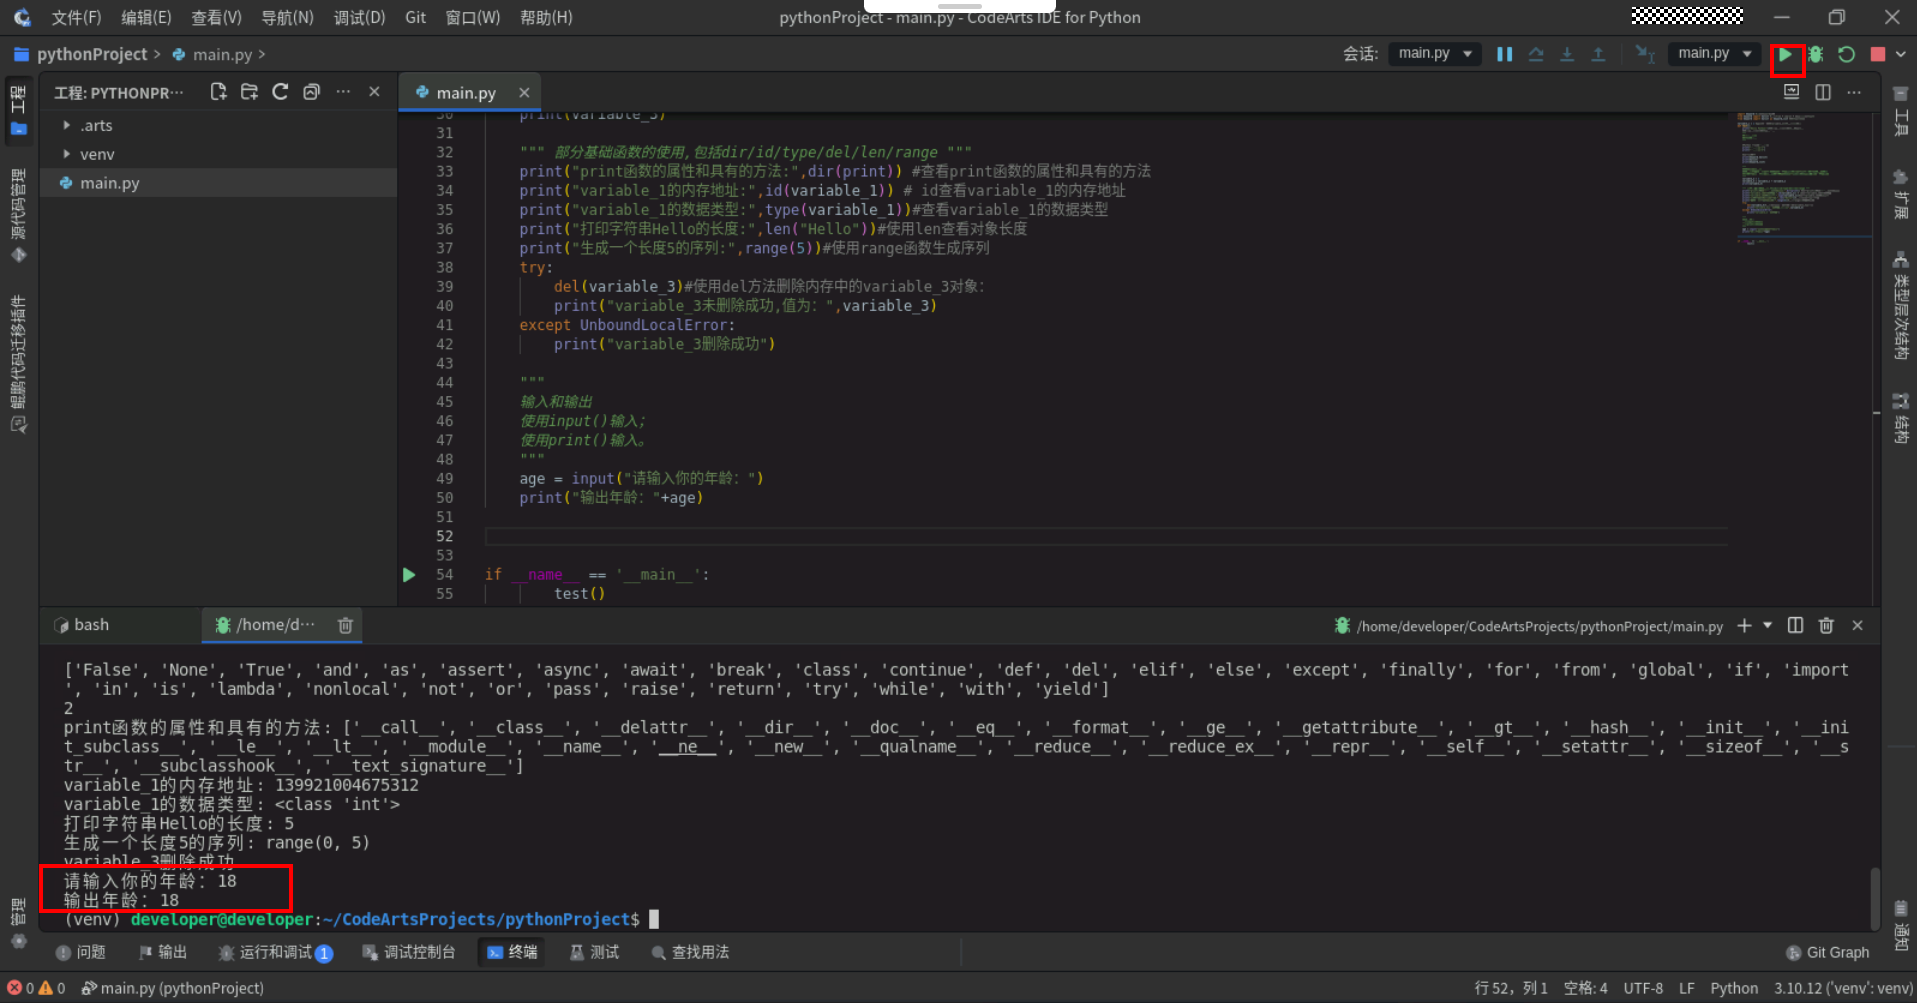
Task: Run main.py with the green play button
Action: (1785, 55)
